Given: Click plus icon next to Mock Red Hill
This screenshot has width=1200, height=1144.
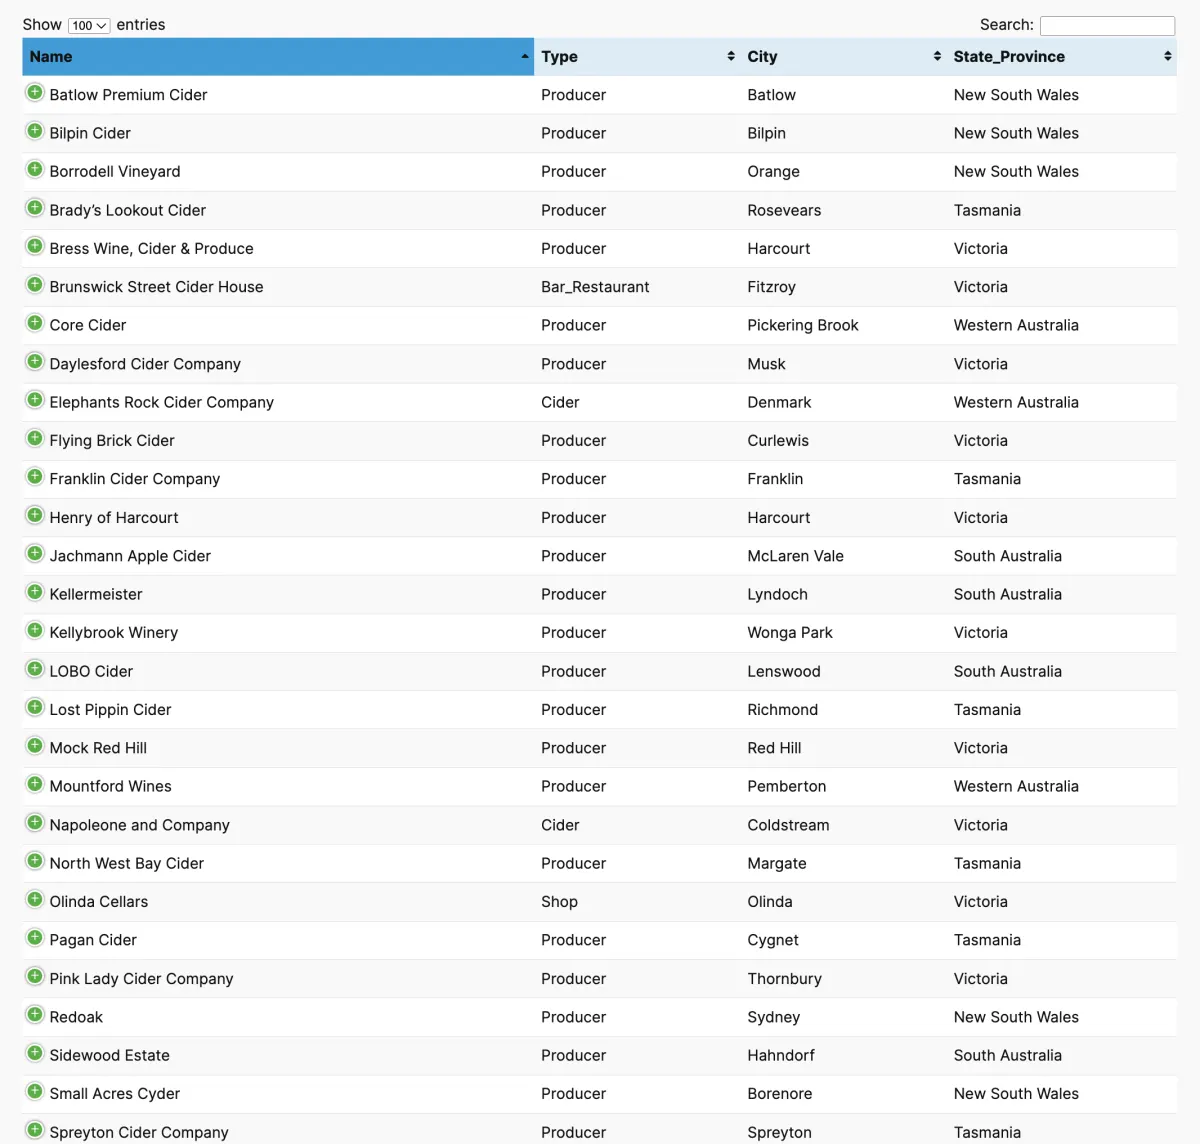Looking at the screenshot, I should point(35,746).
